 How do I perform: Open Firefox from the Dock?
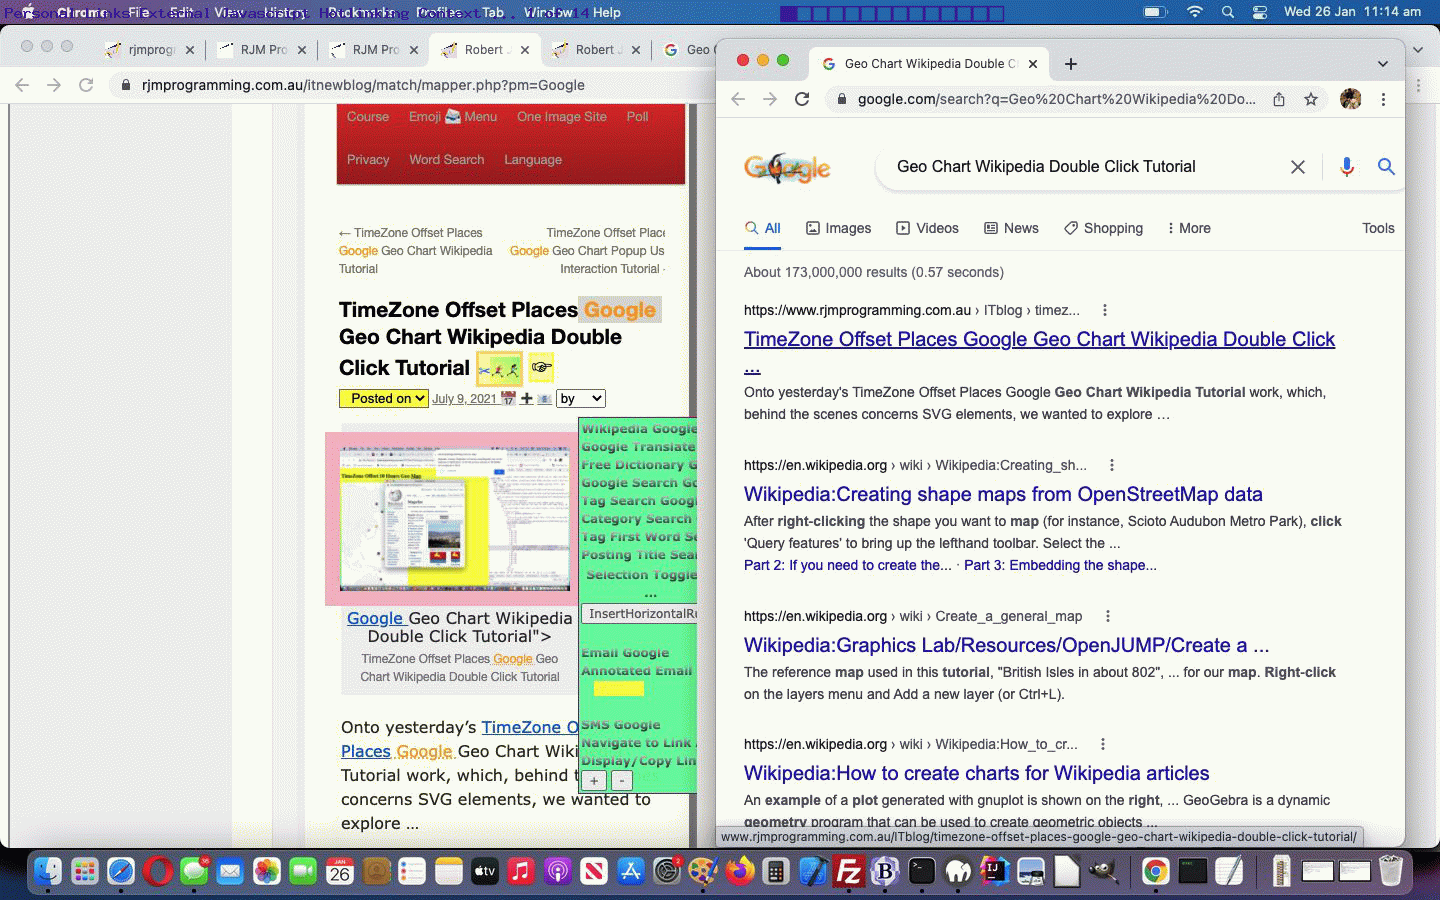click(x=740, y=872)
